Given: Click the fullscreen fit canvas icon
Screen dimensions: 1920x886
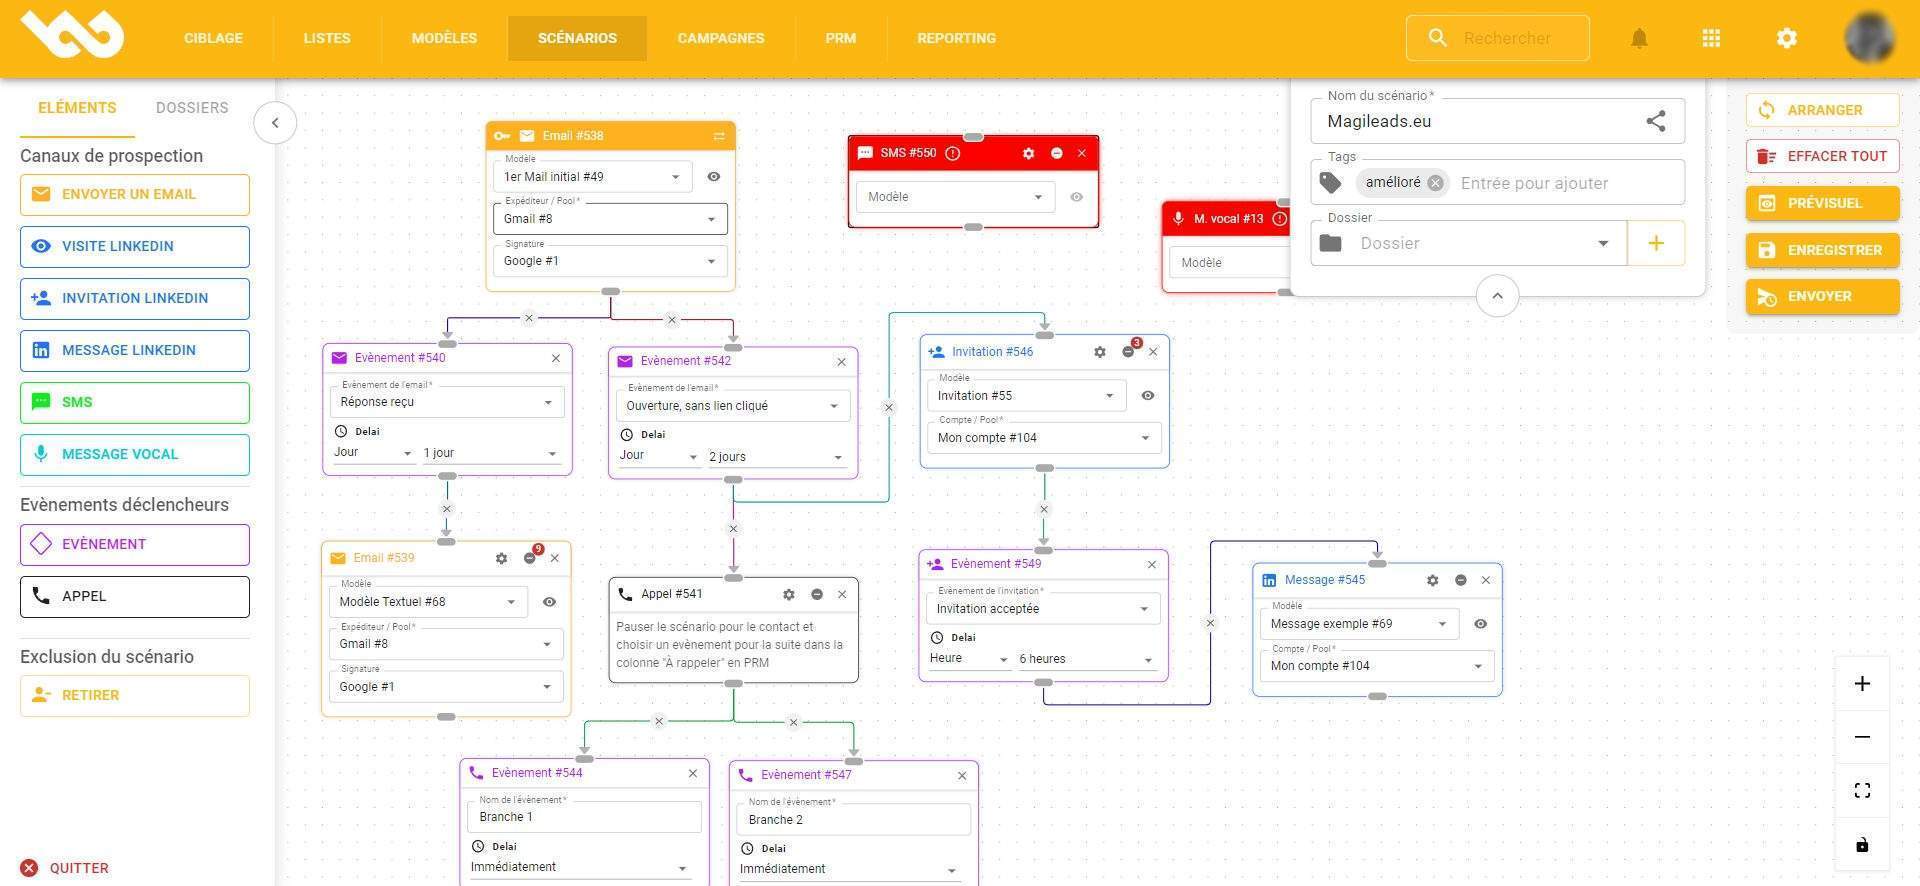Looking at the screenshot, I should (1862, 791).
